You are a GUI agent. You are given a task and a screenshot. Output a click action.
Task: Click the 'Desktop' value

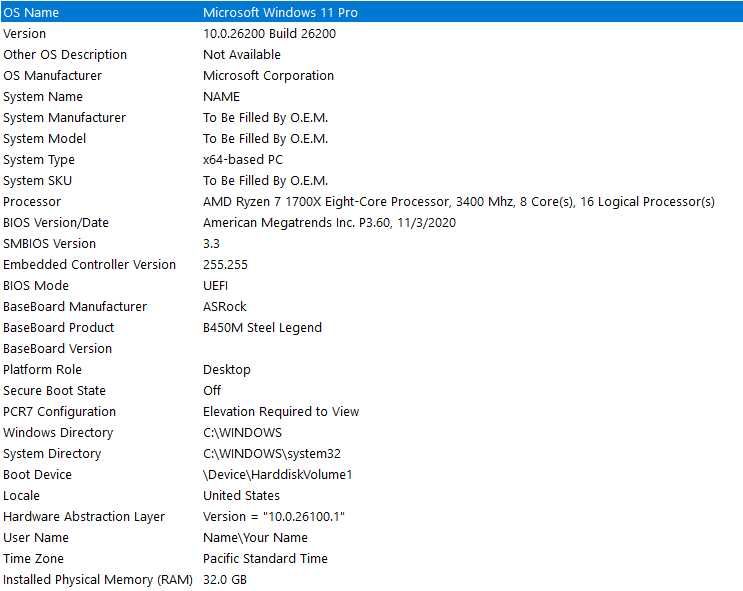pyautogui.click(x=227, y=370)
